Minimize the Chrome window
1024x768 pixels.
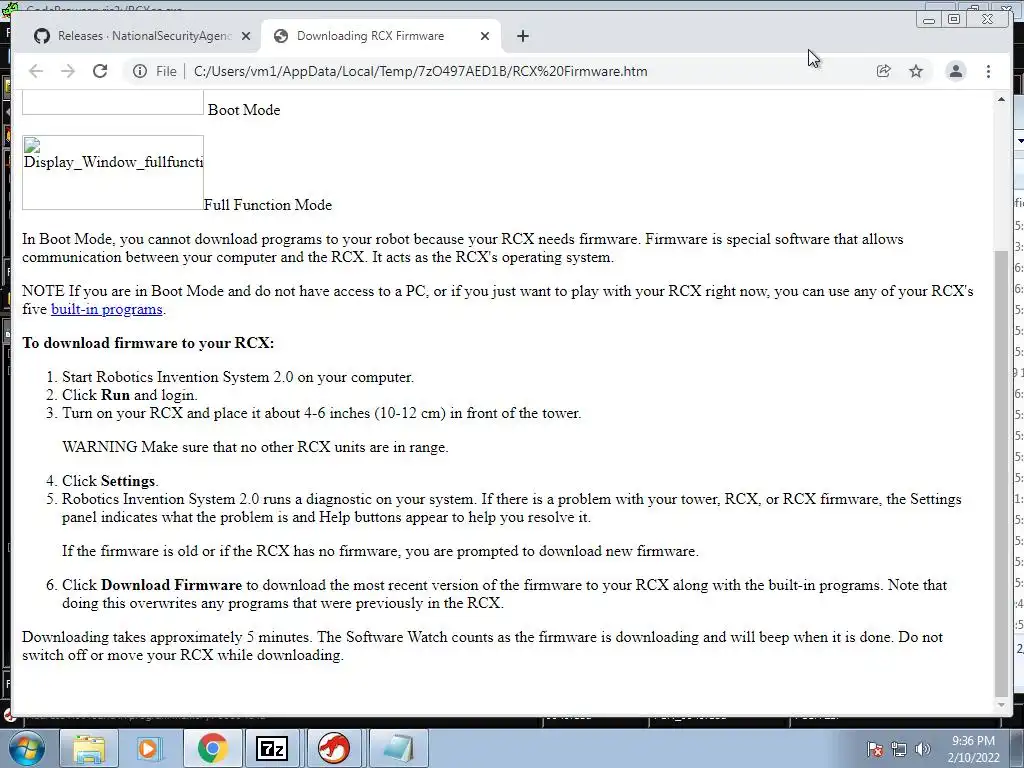(929, 20)
